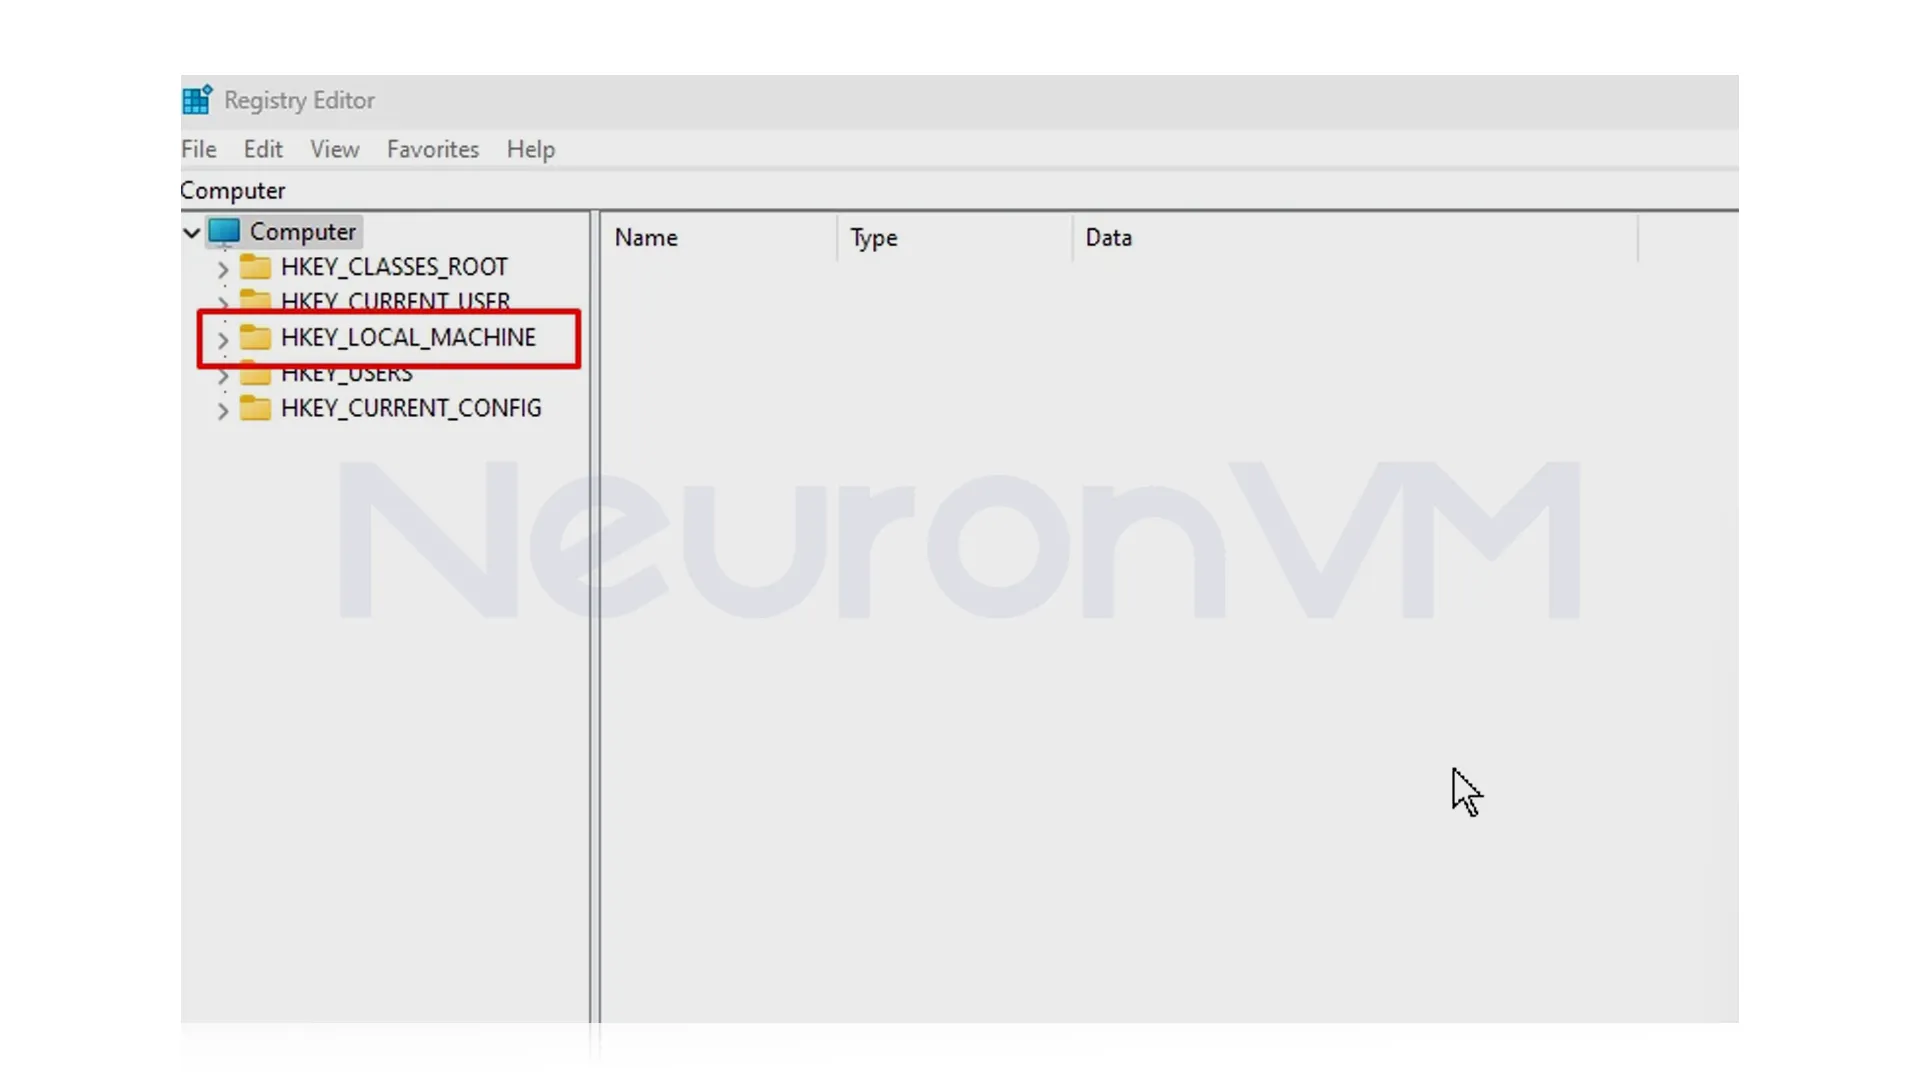Open the File menu
This screenshot has height=1080, width=1920.
point(198,149)
